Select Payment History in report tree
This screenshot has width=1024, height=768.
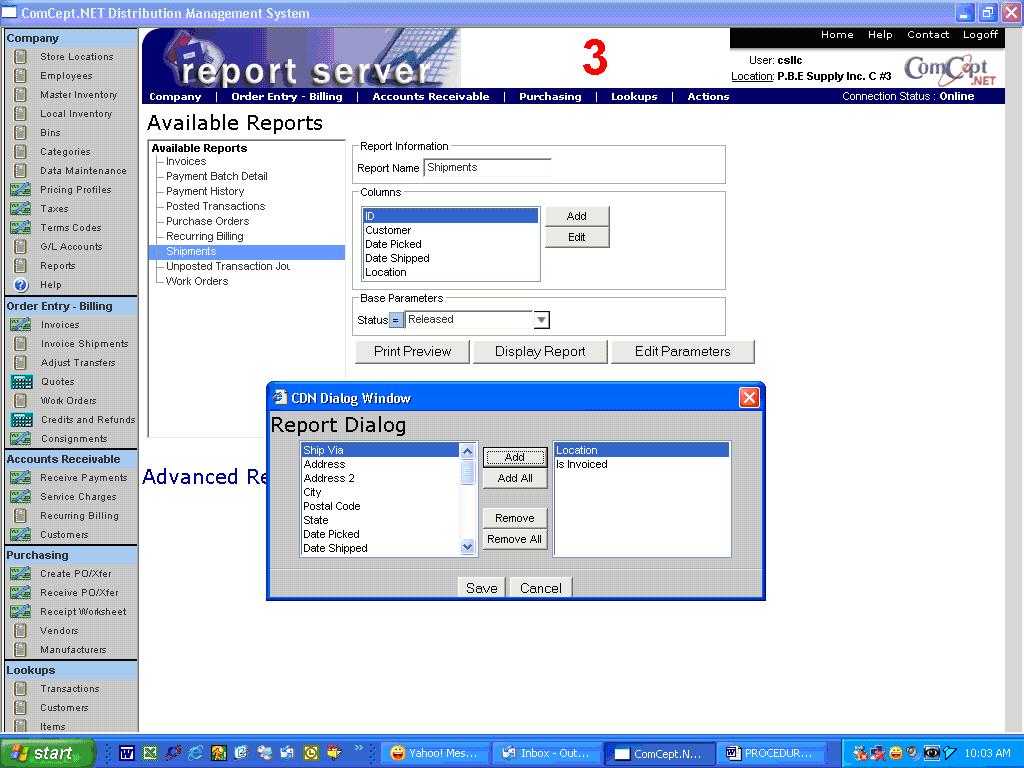(x=205, y=191)
